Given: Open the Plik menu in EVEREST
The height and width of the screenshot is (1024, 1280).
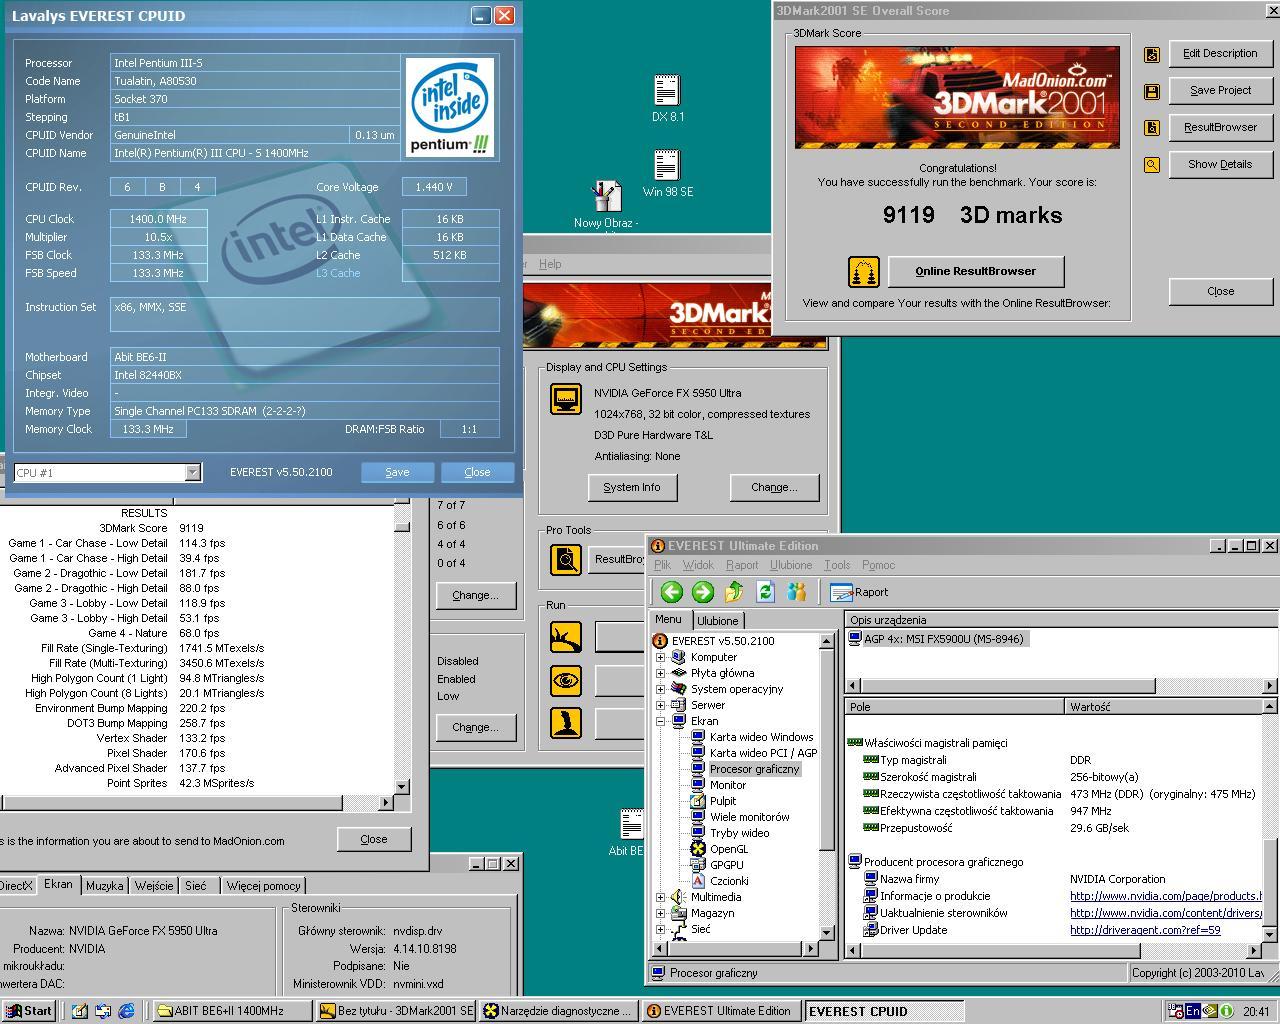Looking at the screenshot, I should [x=662, y=565].
